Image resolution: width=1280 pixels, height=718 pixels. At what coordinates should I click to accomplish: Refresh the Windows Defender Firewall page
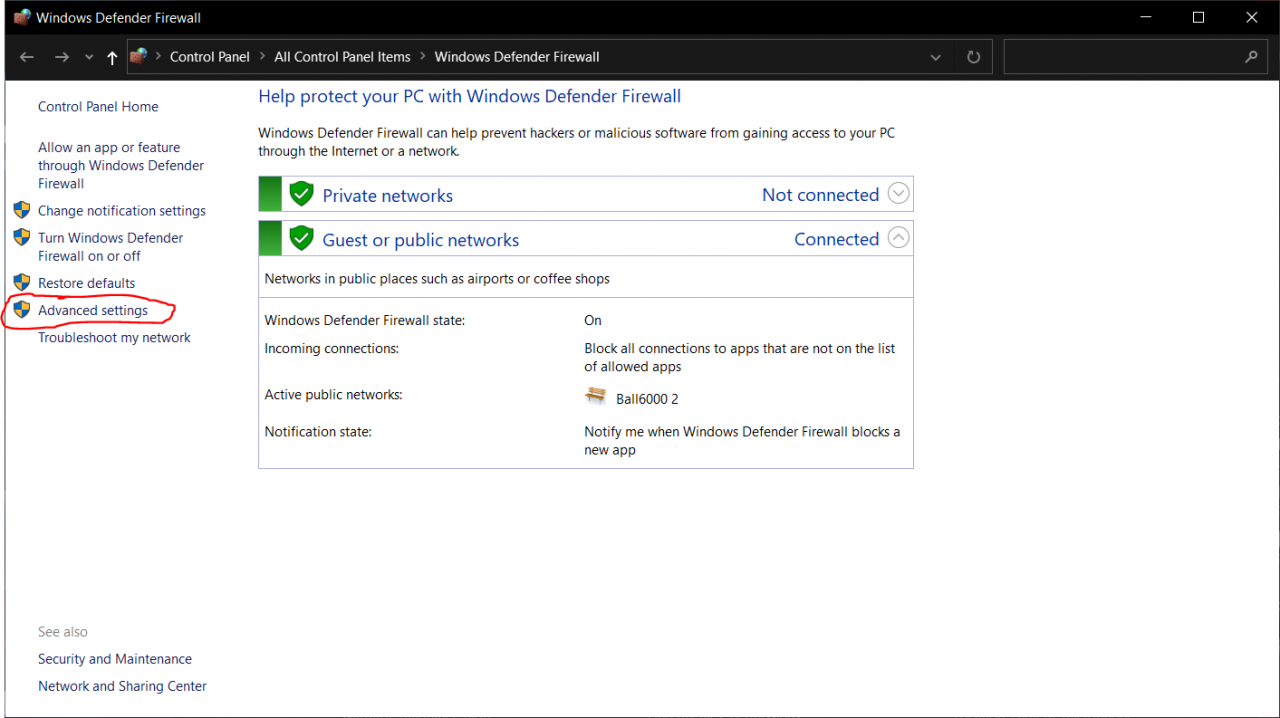(x=973, y=57)
